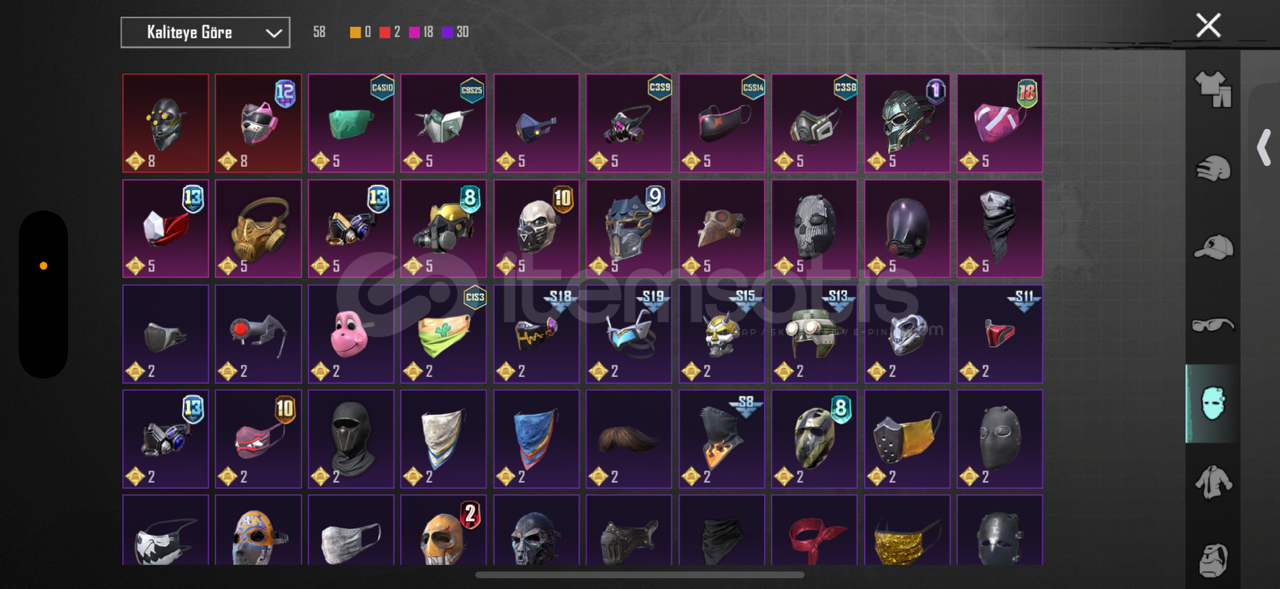The width and height of the screenshot is (1280, 589).
Task: Pick the brown mustache item
Action: (x=629, y=439)
